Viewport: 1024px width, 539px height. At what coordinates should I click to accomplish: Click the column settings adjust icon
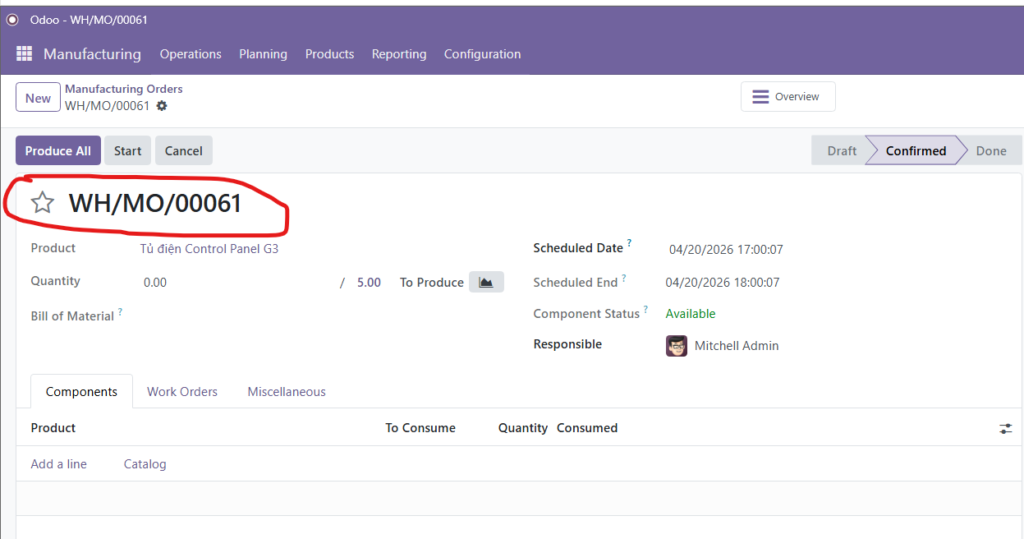(1005, 428)
